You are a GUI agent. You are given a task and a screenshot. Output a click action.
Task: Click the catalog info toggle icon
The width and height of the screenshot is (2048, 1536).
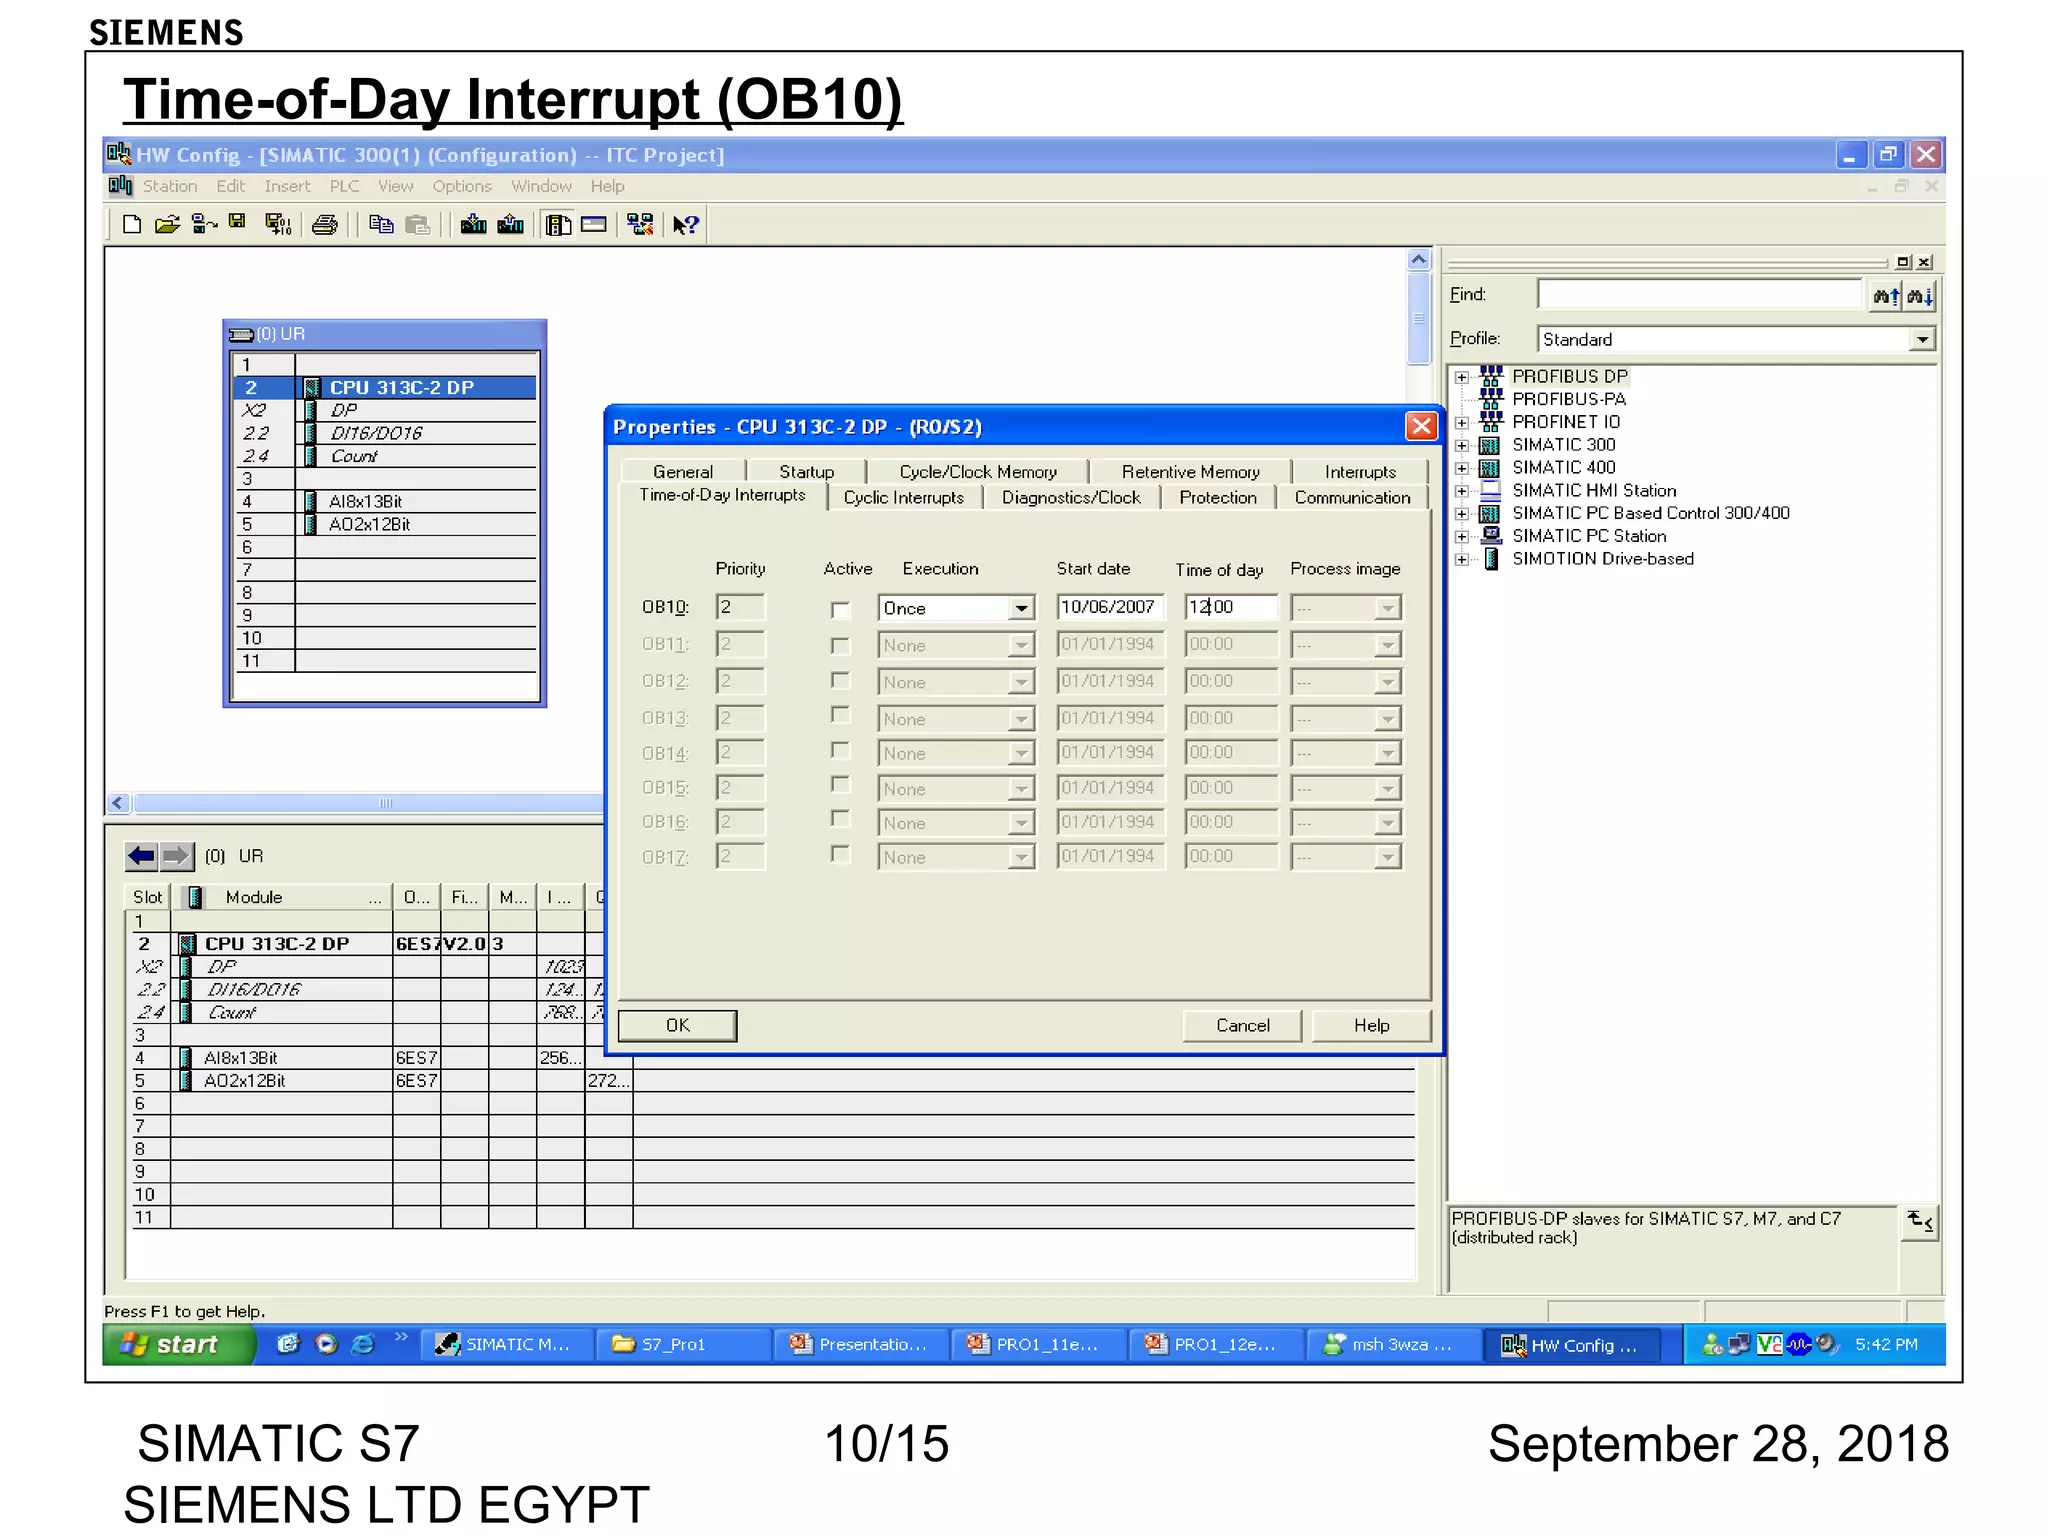[1920, 1222]
